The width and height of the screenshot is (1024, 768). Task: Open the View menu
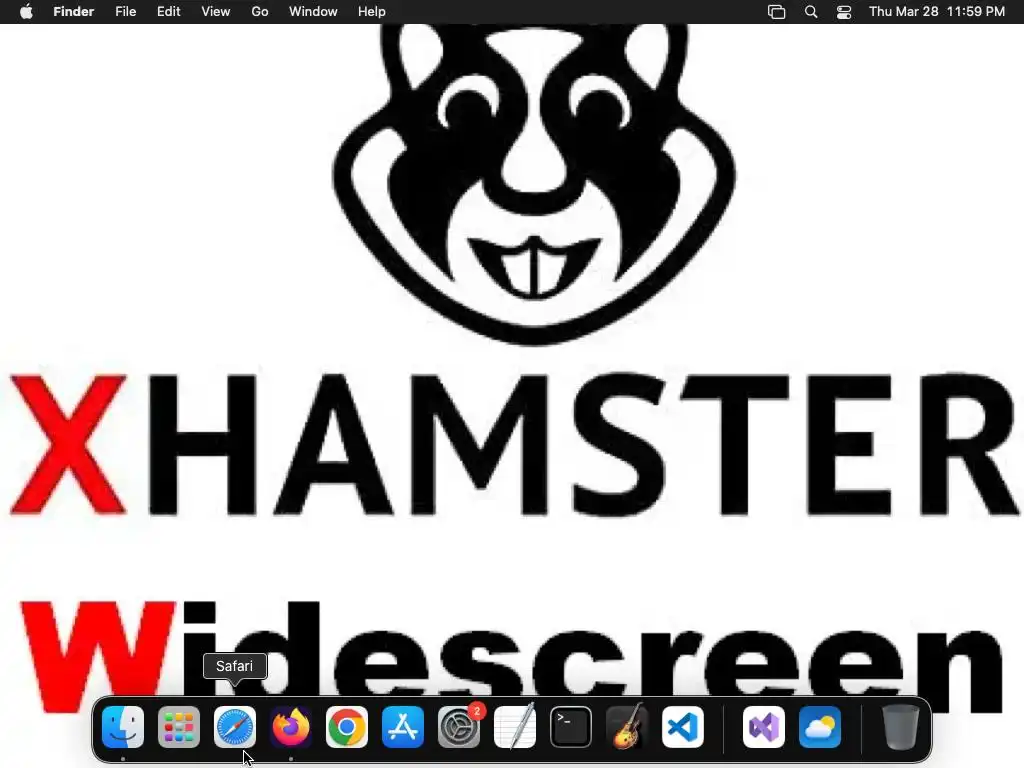tap(216, 12)
